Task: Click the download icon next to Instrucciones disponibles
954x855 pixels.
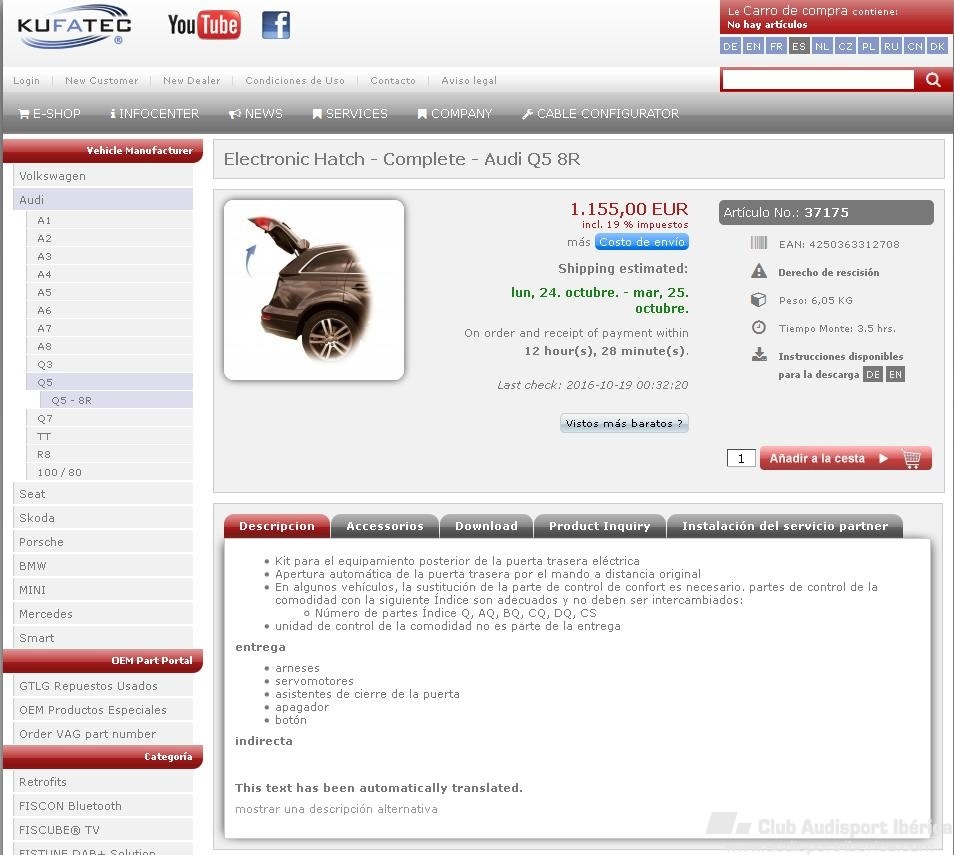Action: pos(759,355)
